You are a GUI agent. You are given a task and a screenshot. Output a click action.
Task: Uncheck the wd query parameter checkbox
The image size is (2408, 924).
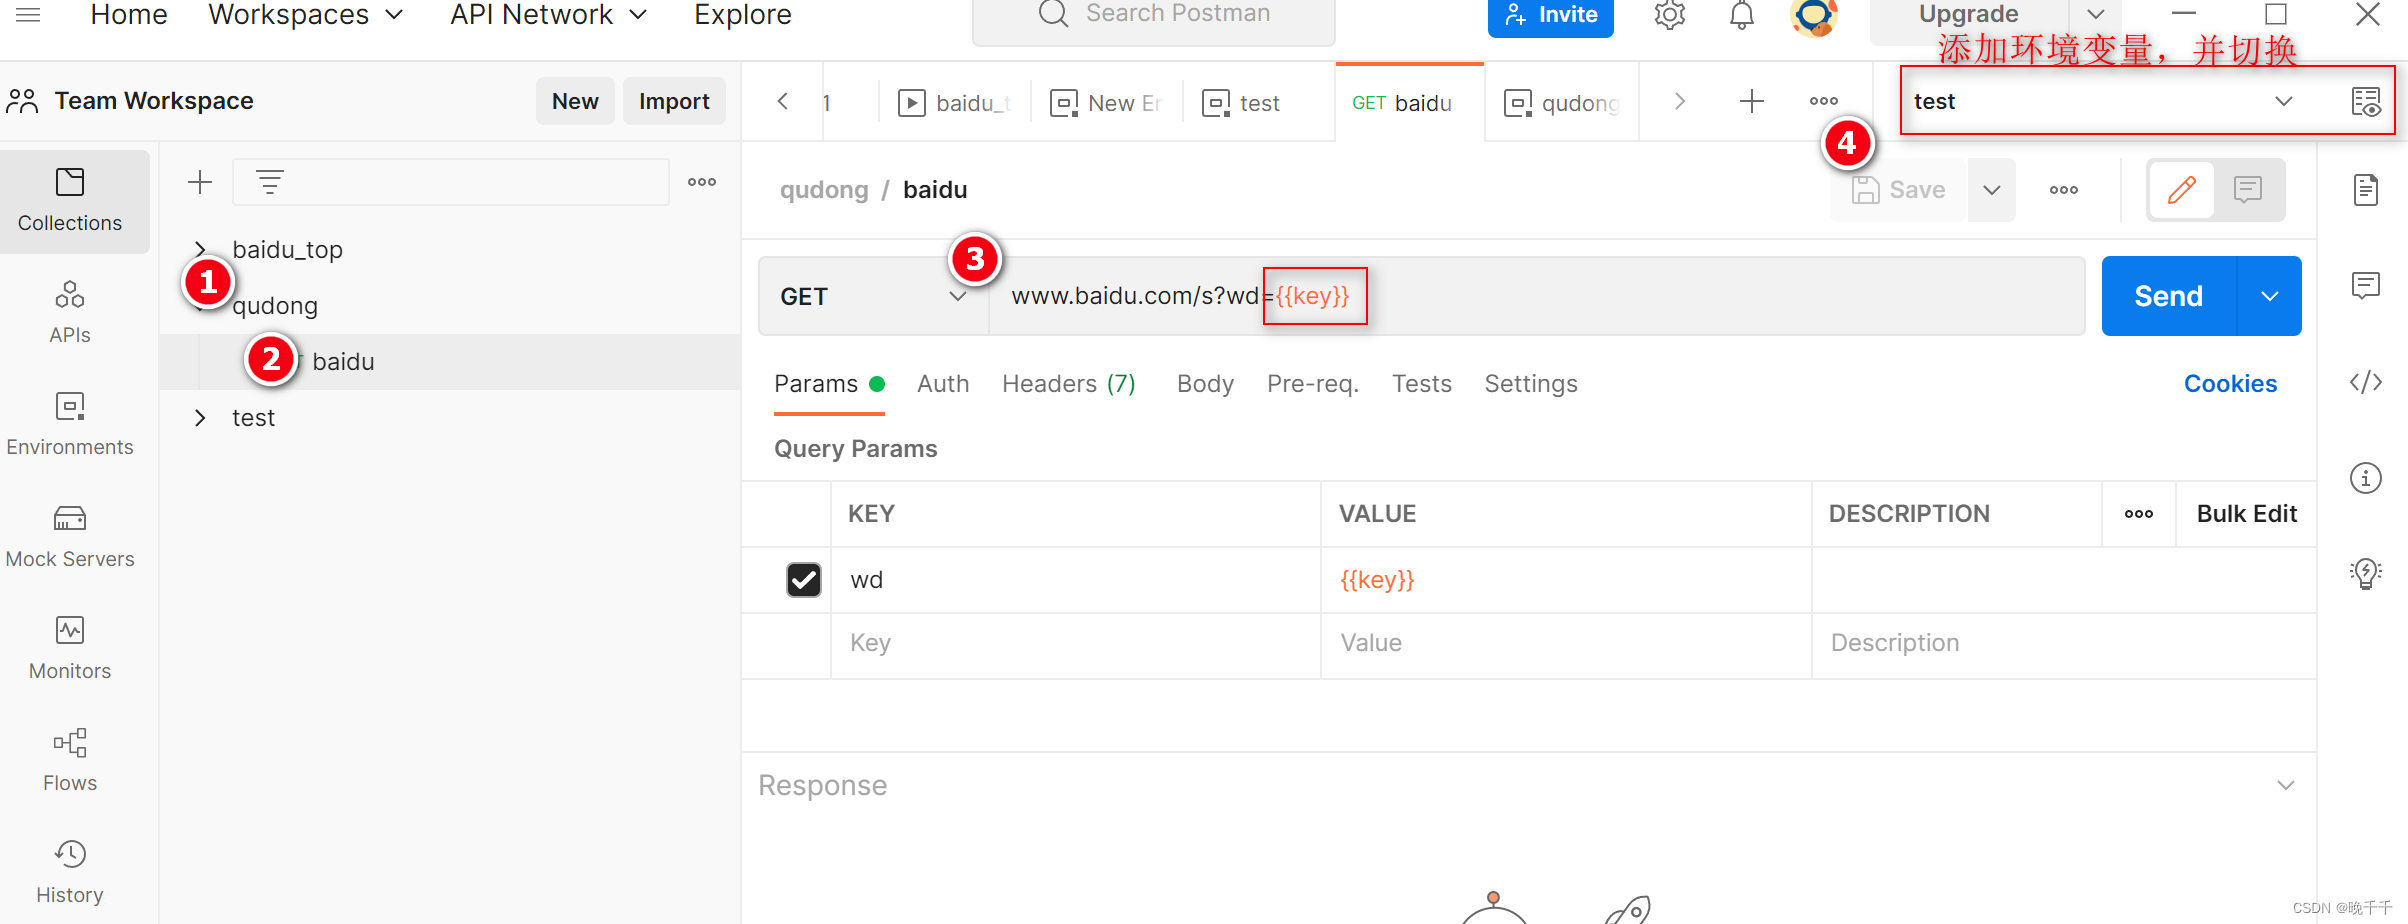[804, 580]
